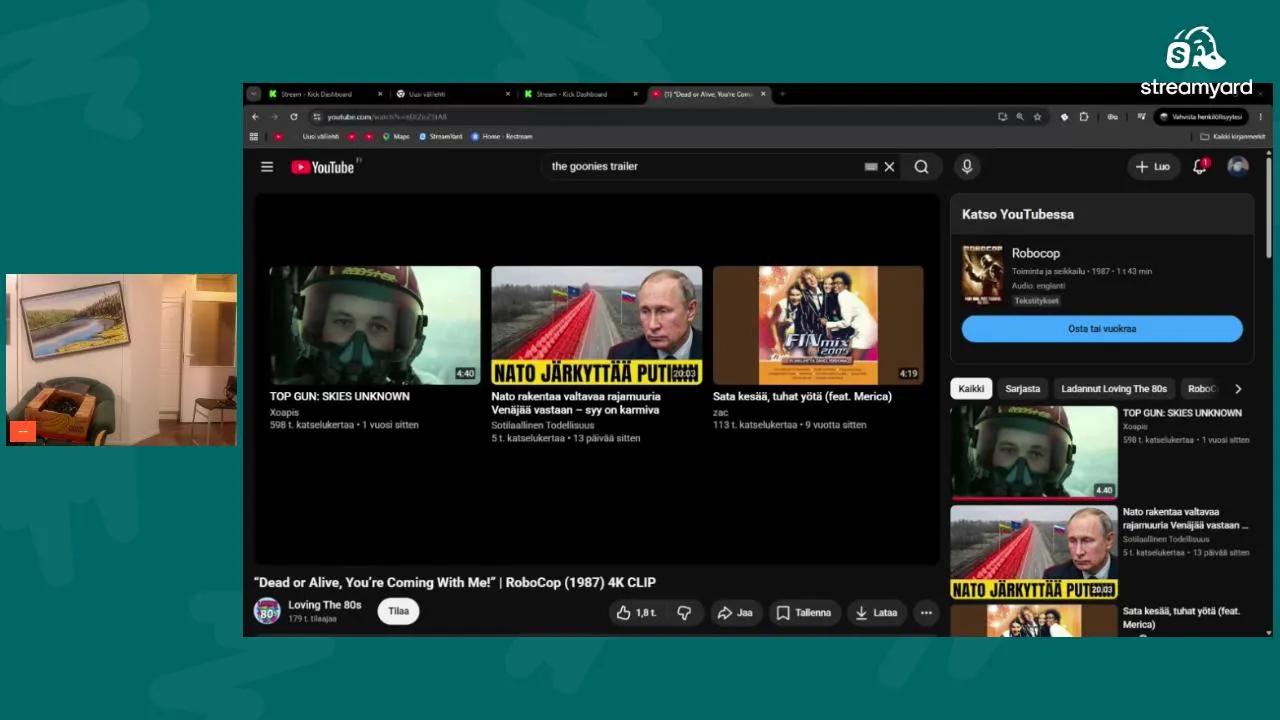Viewport: 1280px width, 720px height.
Task: Open the YouTube hamburger guide menu
Action: (x=267, y=167)
